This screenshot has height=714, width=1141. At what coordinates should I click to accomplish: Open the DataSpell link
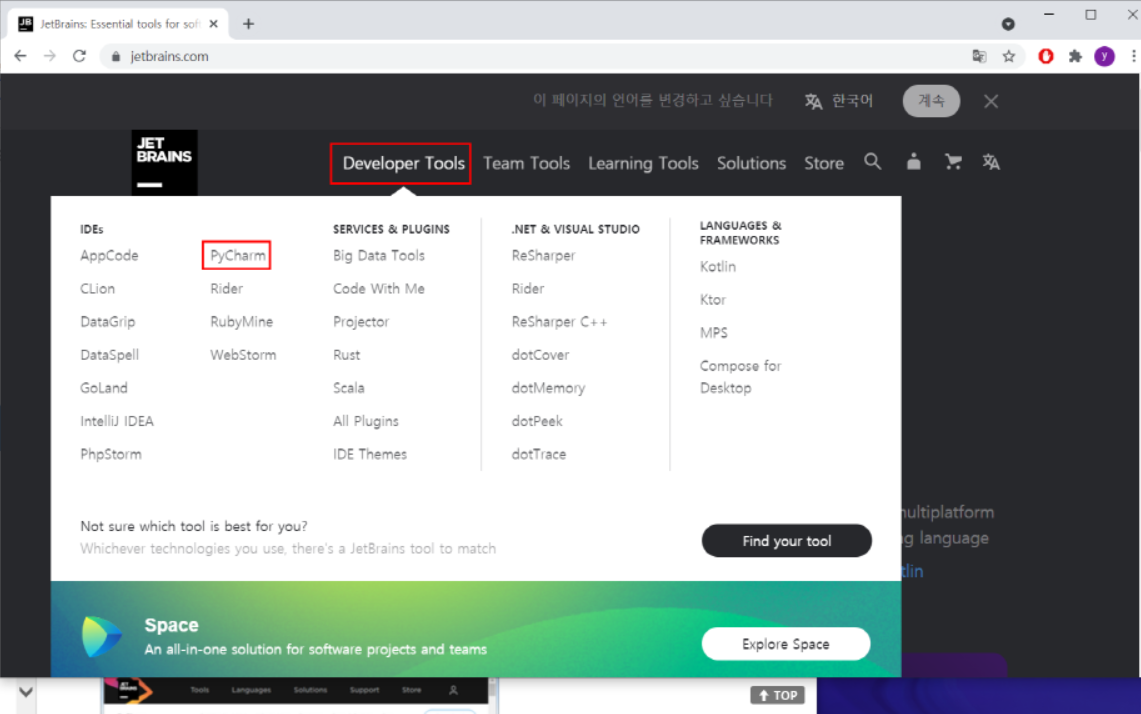click(109, 355)
